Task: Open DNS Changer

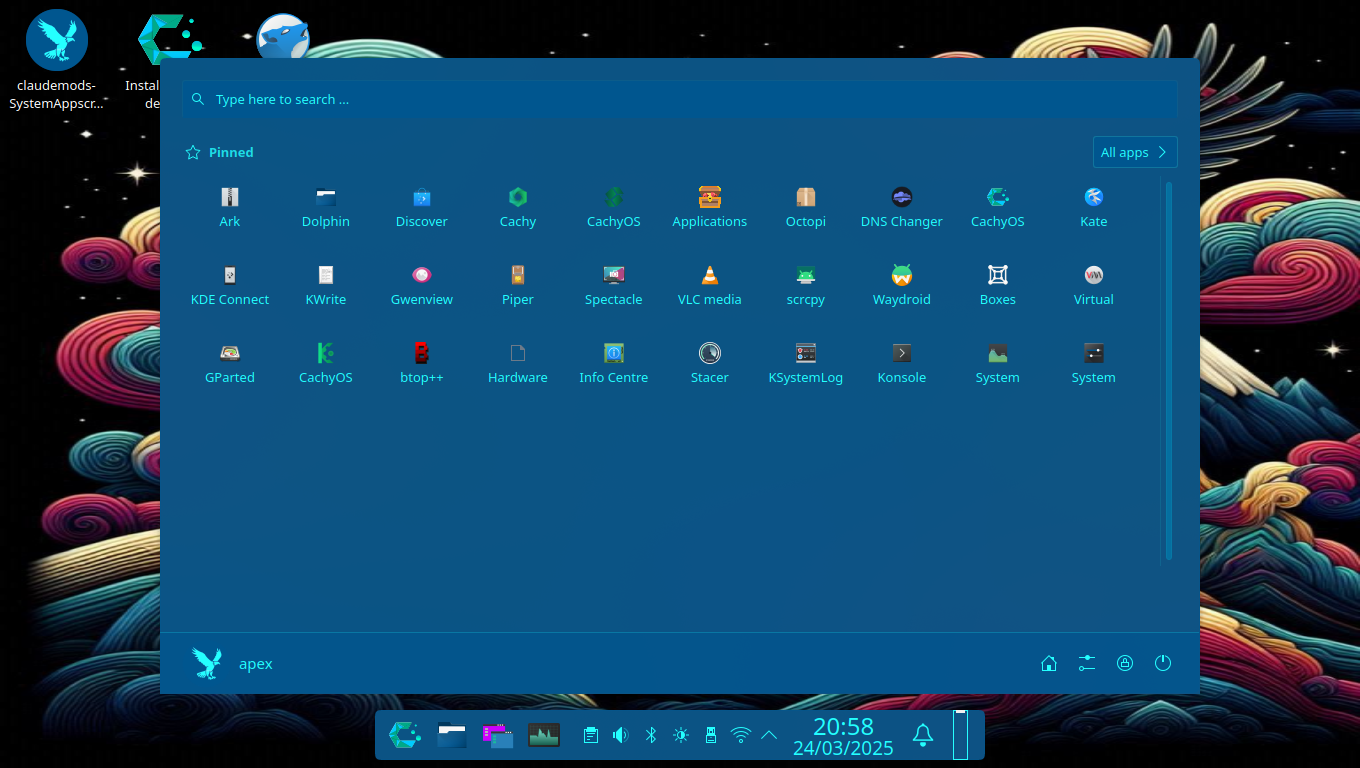Action: click(x=902, y=207)
